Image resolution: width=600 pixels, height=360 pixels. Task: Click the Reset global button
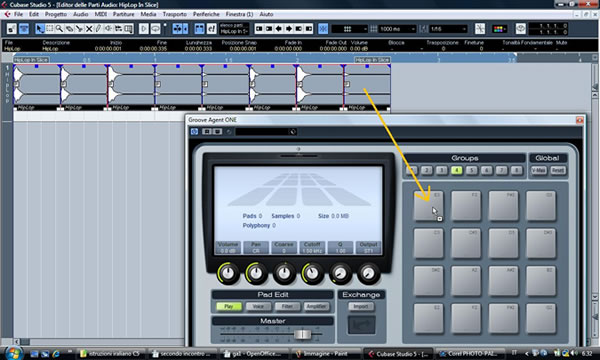pyautogui.click(x=558, y=170)
